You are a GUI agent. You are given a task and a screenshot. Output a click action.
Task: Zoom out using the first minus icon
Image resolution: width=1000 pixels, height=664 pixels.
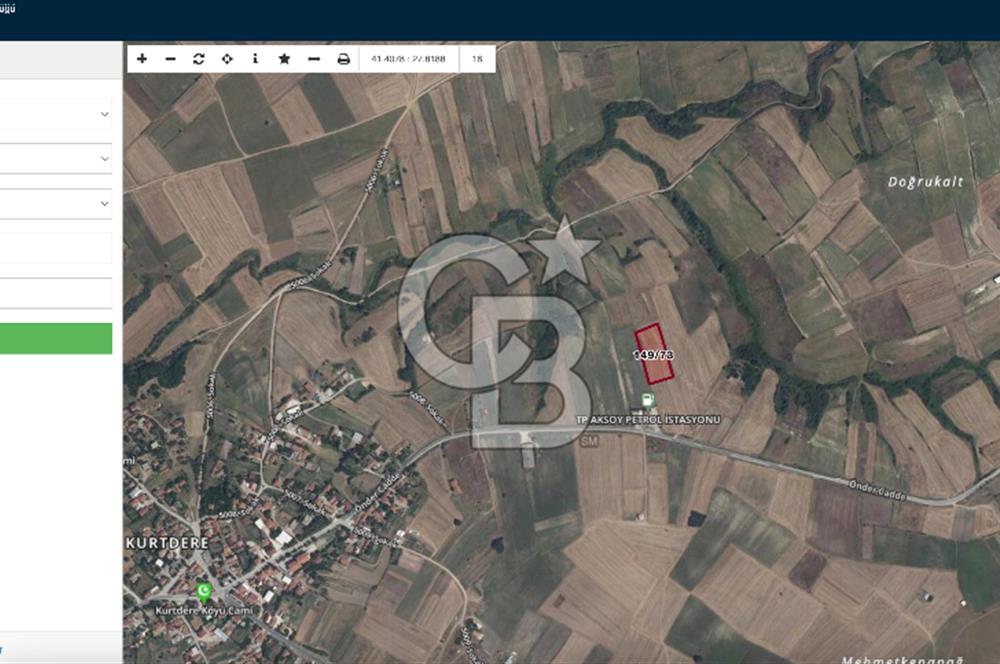coord(170,59)
